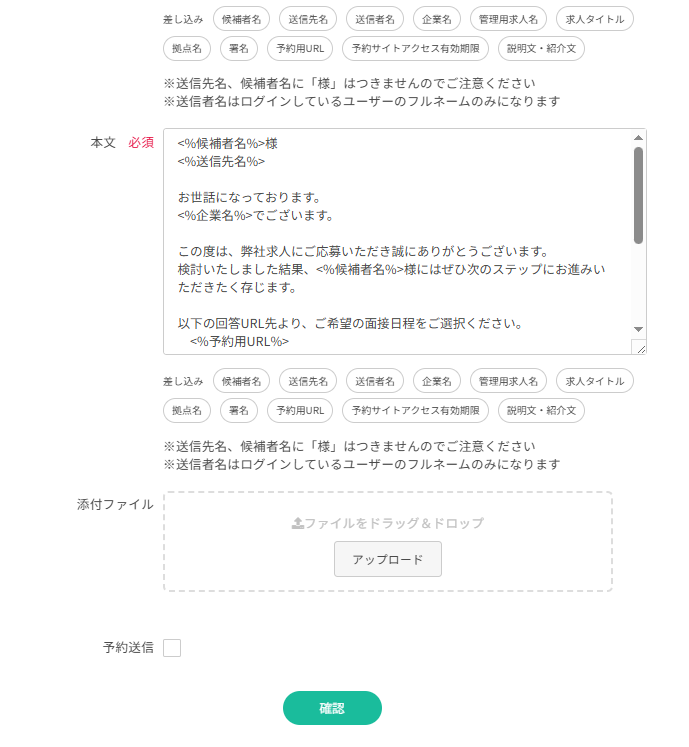
Task: Click upper 送信者名 merge tag
Action: (375, 19)
